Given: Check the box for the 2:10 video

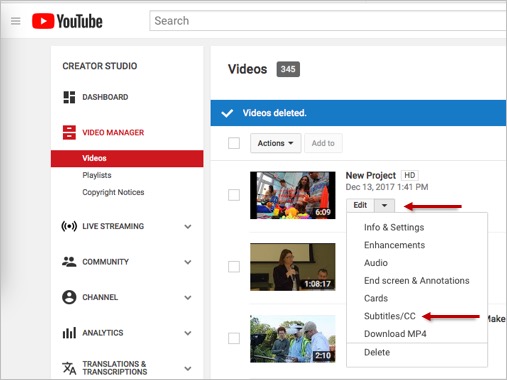Looking at the screenshot, I should tap(234, 338).
